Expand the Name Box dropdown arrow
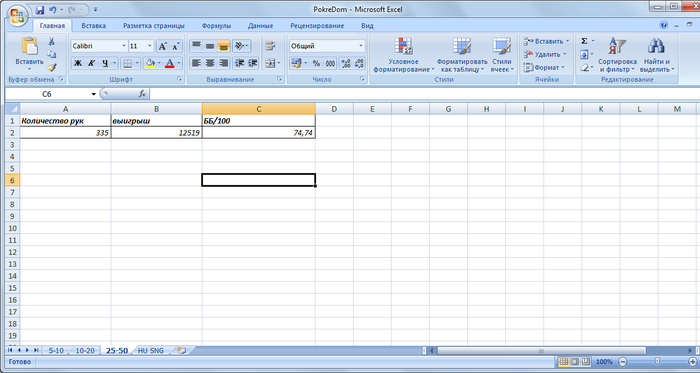700x373 pixels. [x=93, y=94]
